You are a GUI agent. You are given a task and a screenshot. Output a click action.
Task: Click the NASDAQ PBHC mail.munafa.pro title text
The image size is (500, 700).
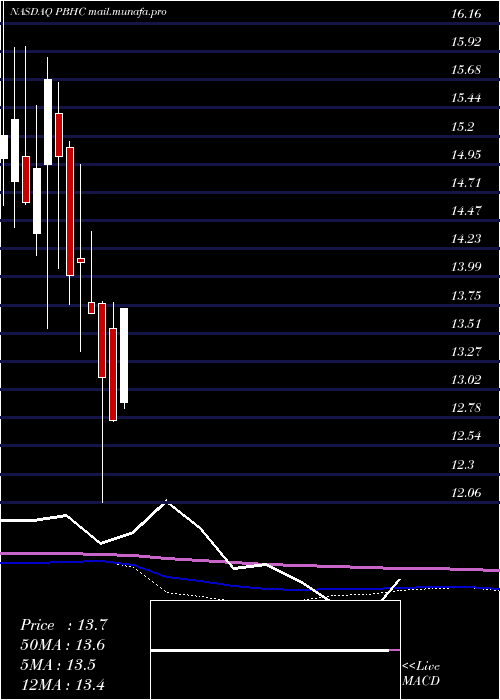point(88,12)
